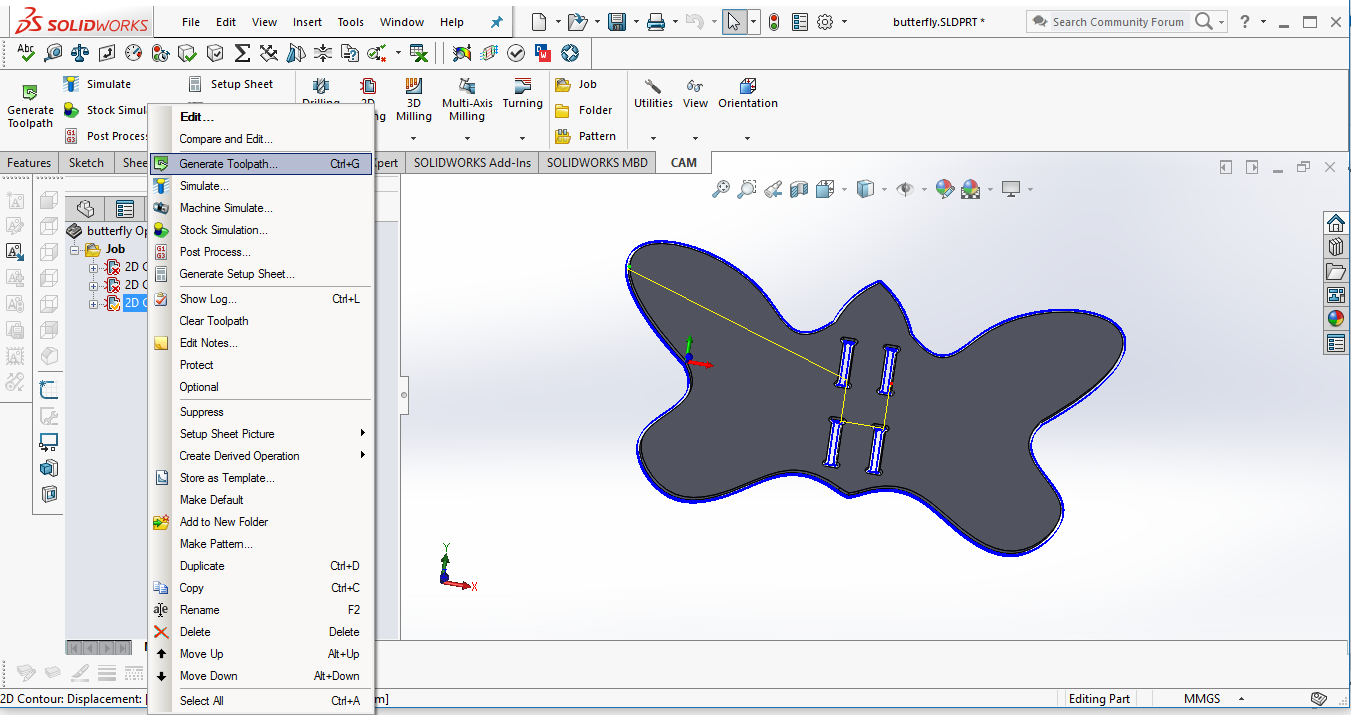Choose Delete in the context menu
This screenshot has height=715, width=1351.
coord(261,632)
